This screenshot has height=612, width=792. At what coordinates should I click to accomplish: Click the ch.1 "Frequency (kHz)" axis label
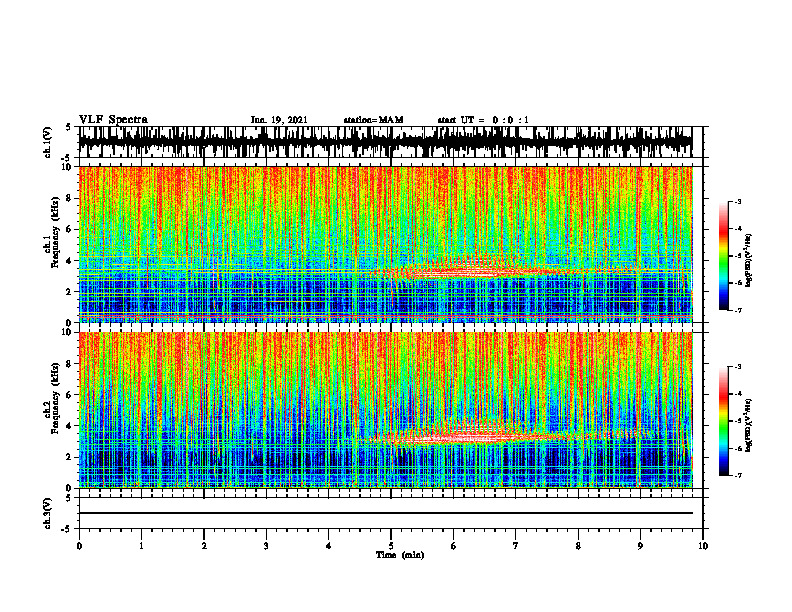55,233
